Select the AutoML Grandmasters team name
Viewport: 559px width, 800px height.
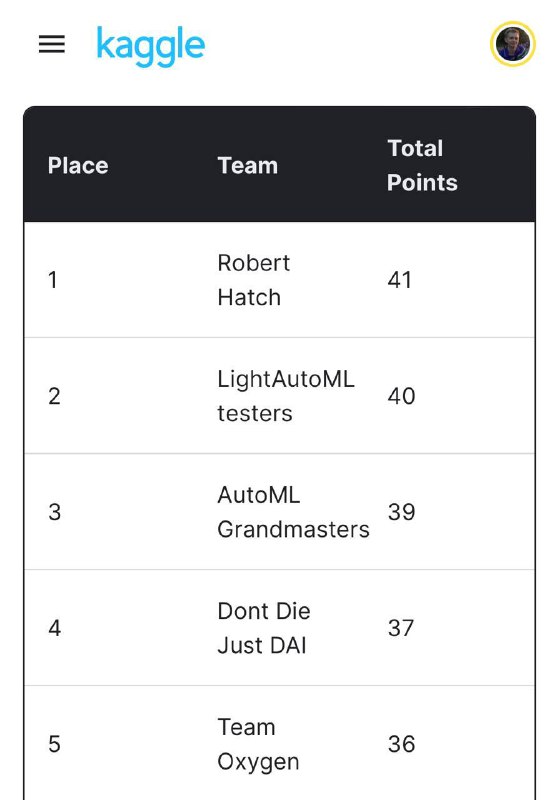point(293,512)
